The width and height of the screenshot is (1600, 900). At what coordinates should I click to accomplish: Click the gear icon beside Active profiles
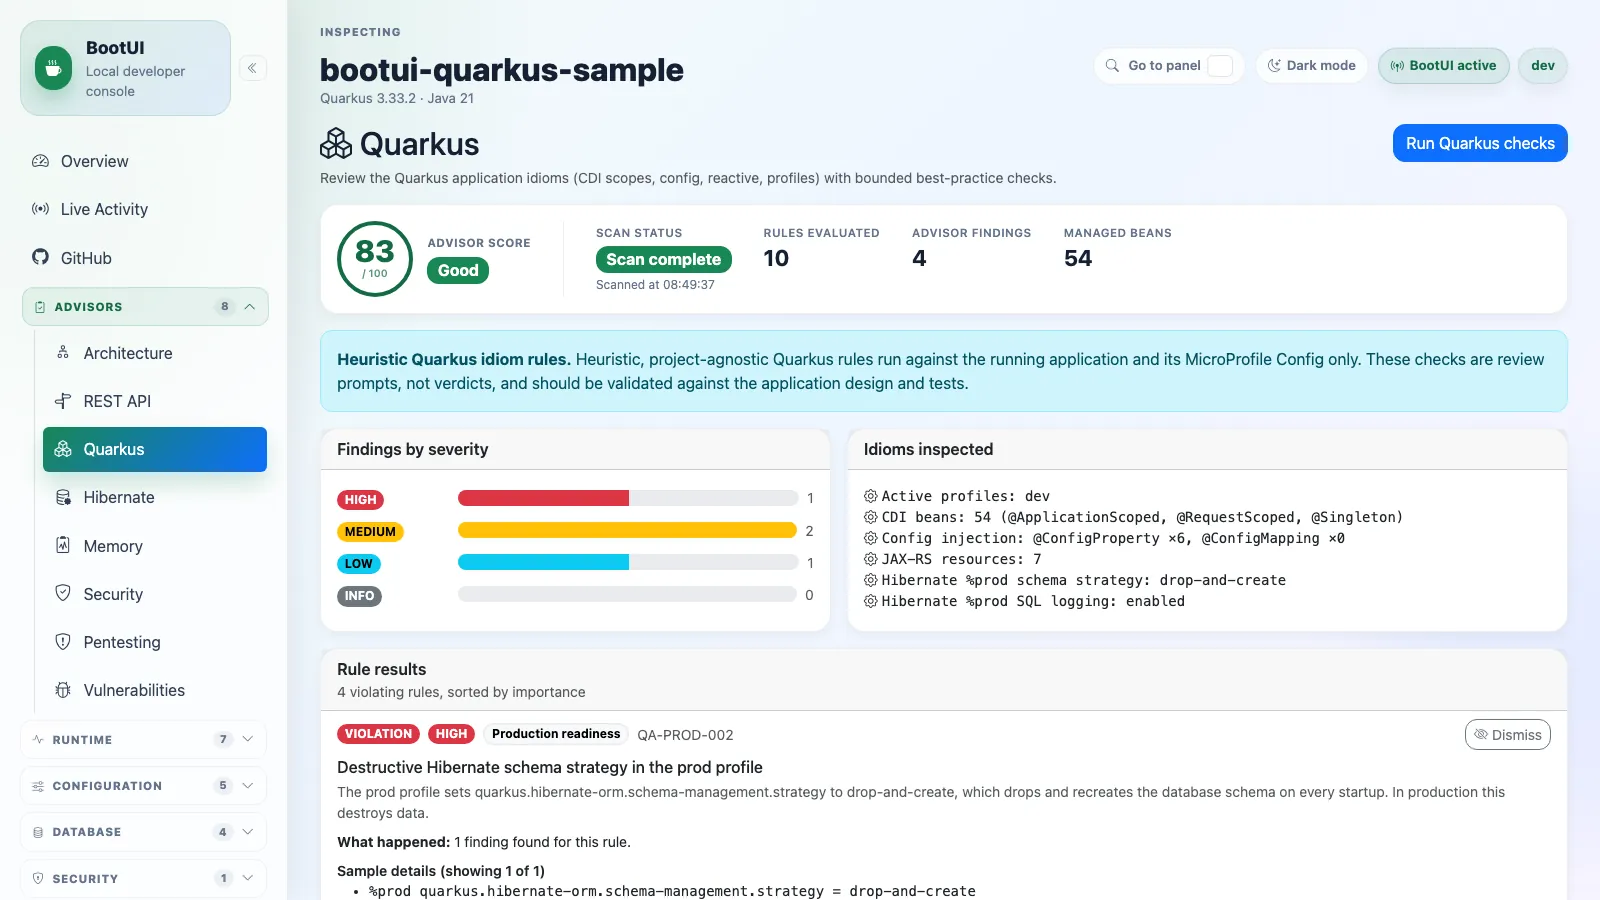coord(871,496)
